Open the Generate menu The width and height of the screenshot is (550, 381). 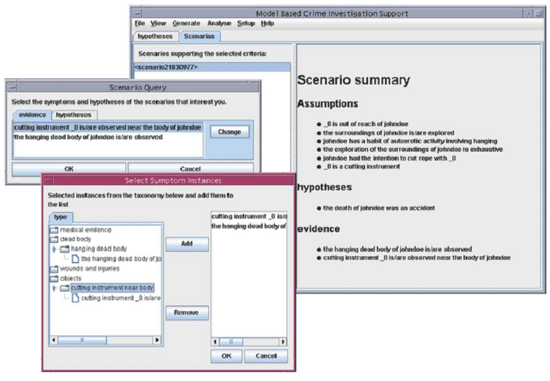186,24
